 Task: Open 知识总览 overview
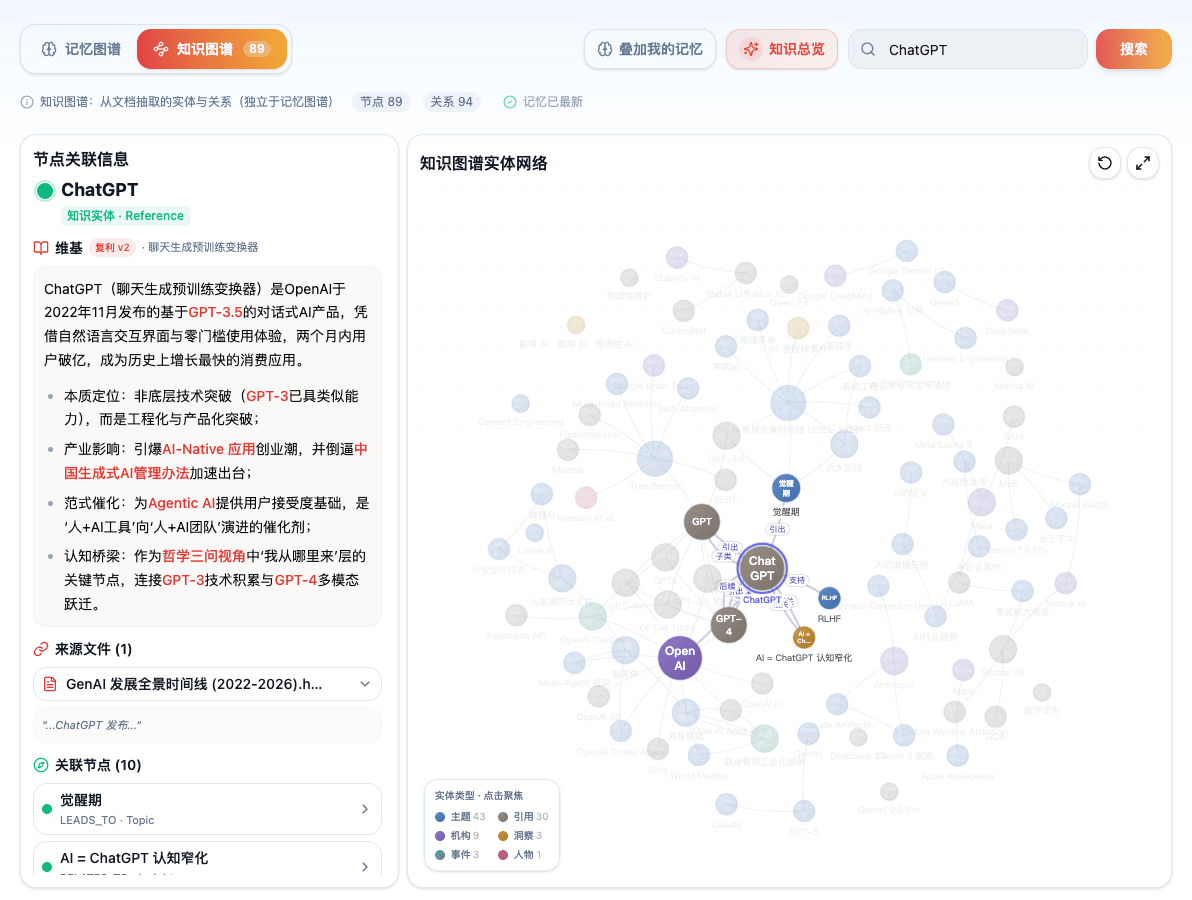(x=781, y=49)
